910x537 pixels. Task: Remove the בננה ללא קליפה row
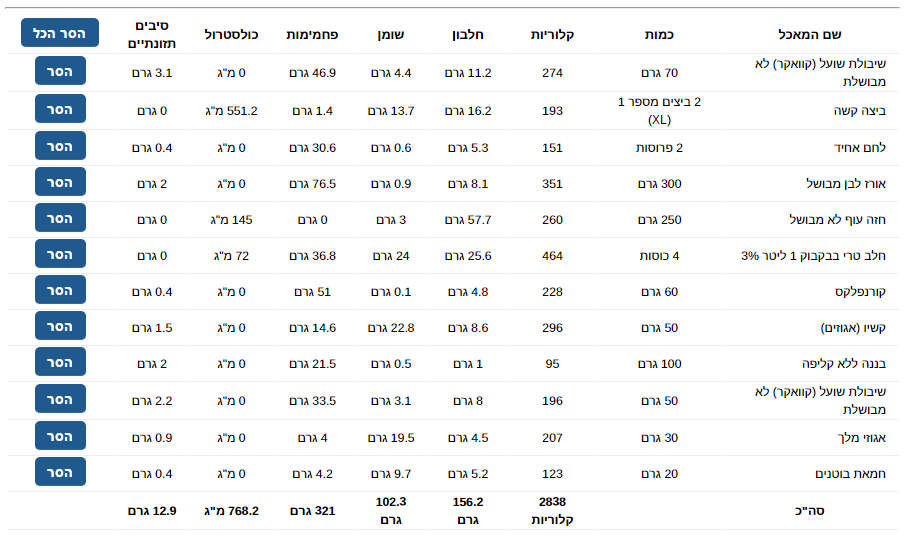(60, 362)
